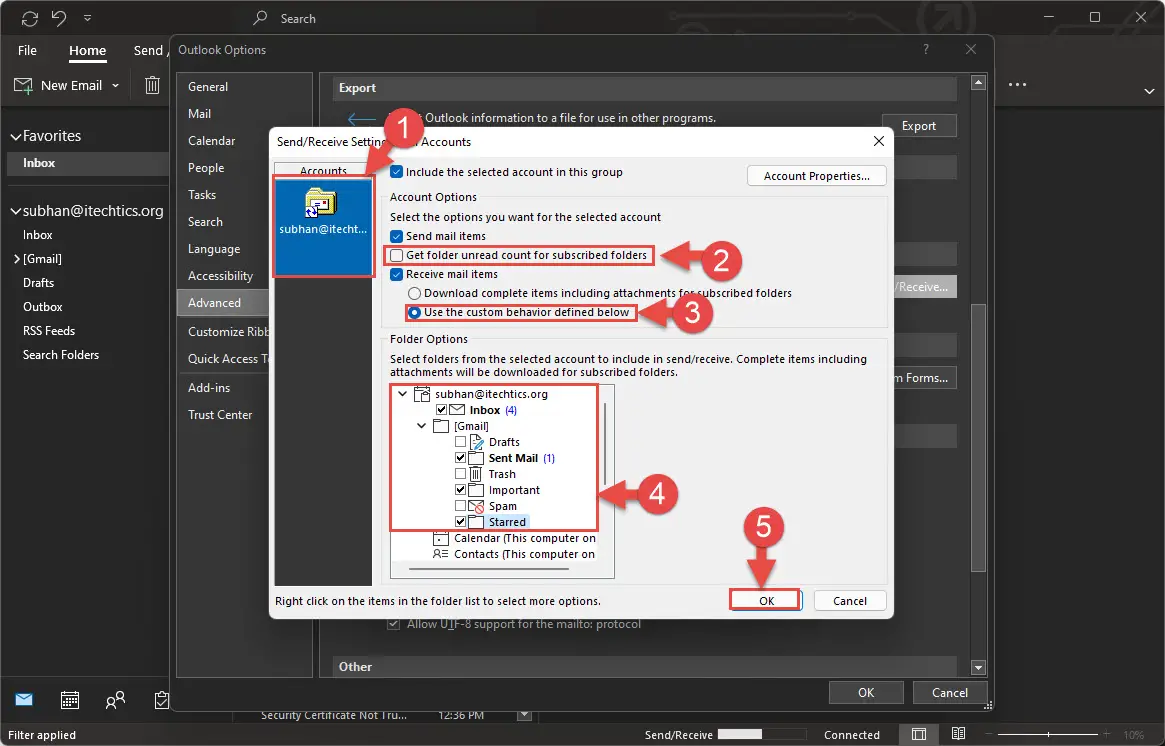This screenshot has width=1165, height=746.
Task: Click the Outlook Options help question mark
Action: click(x=926, y=50)
